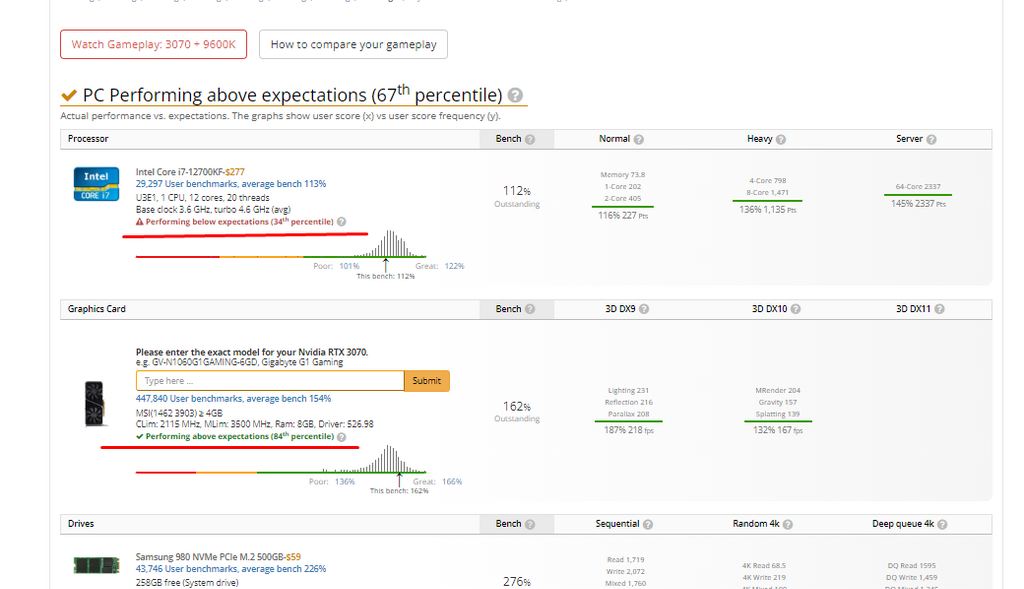Click the 145% 2337 Pts server result

coord(918,204)
